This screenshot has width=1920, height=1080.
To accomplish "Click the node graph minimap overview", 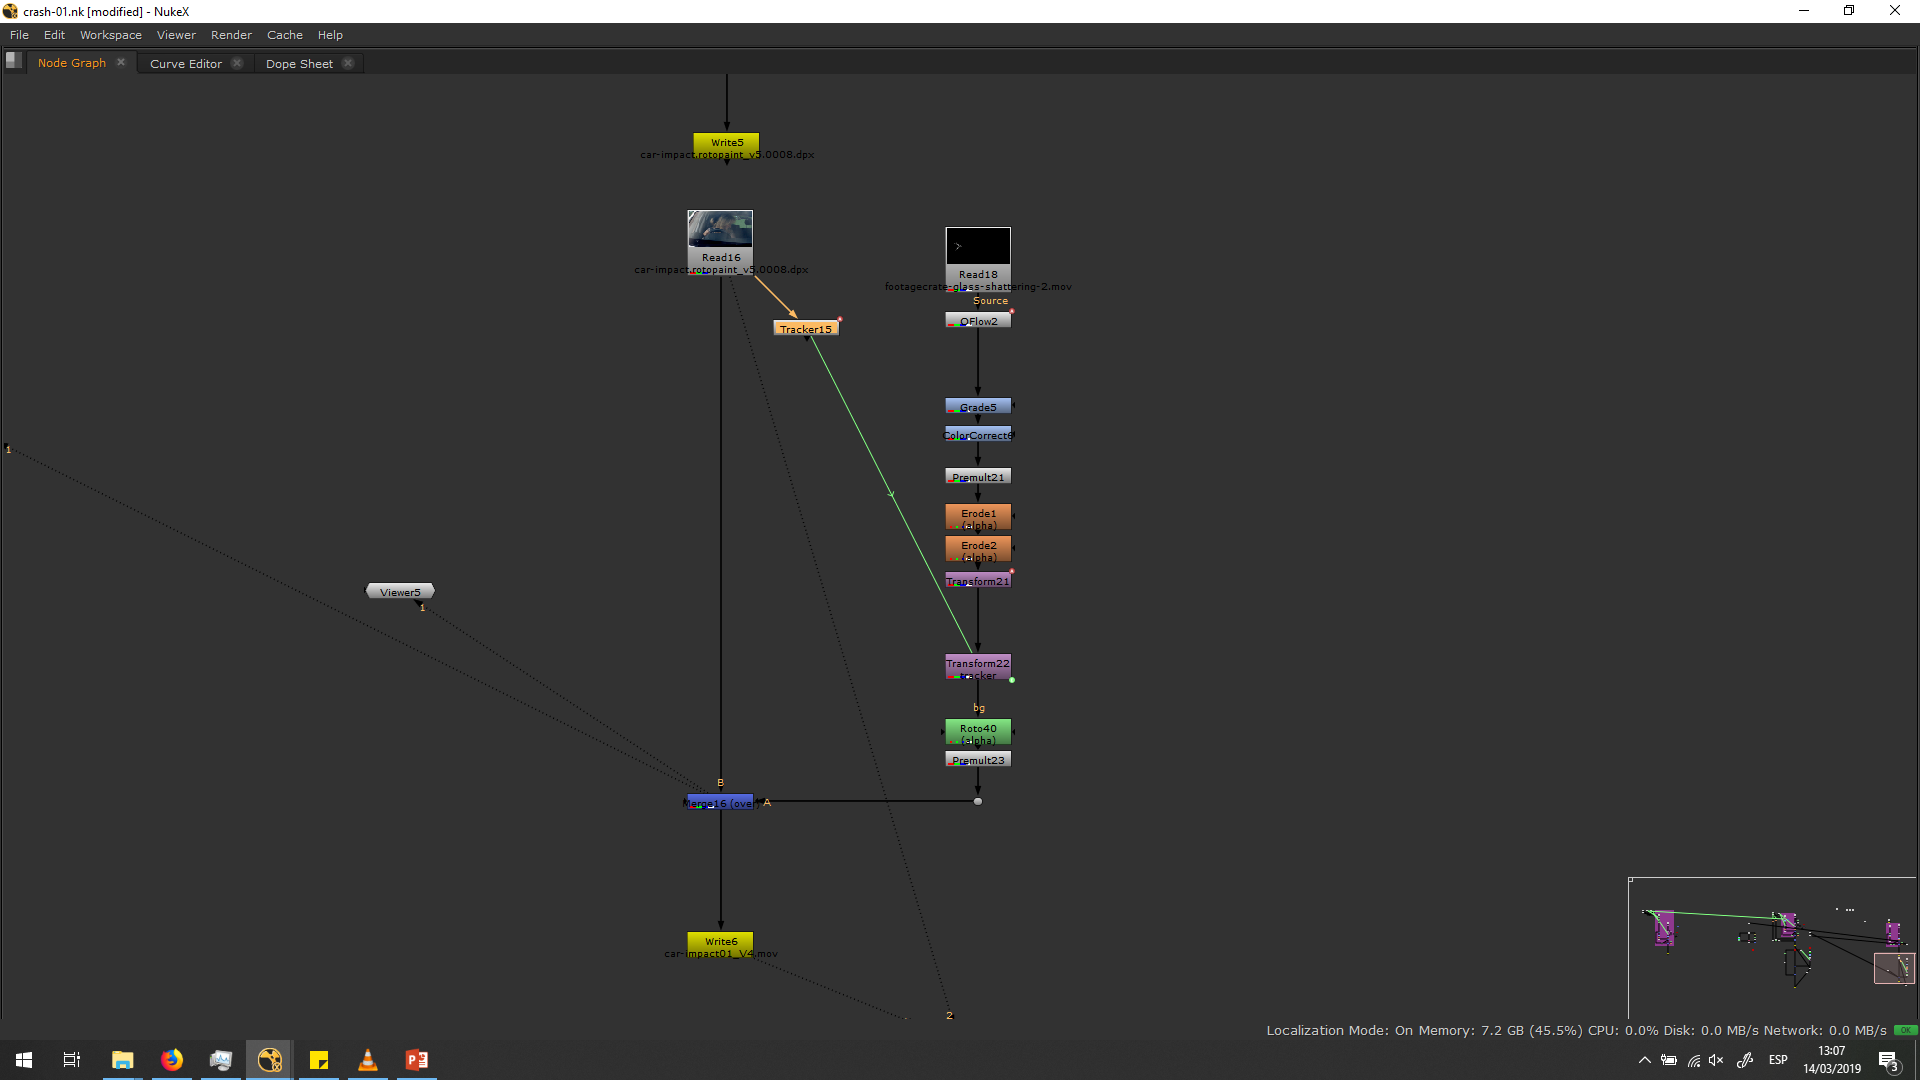I will (x=1770, y=945).
